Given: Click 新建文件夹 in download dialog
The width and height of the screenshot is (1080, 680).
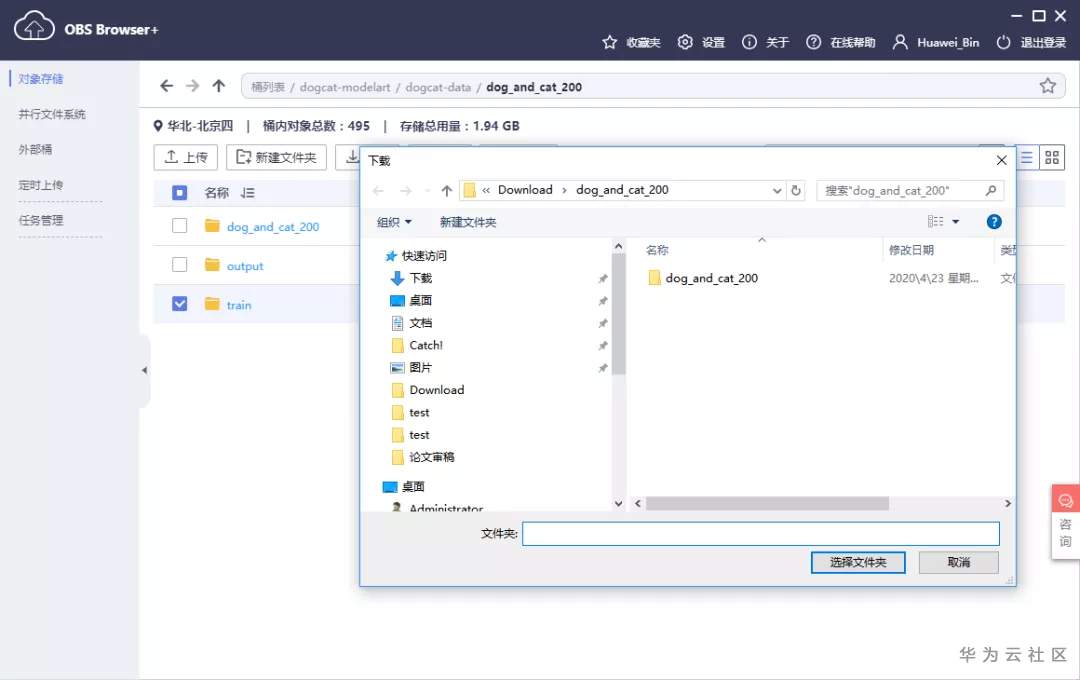Looking at the screenshot, I should pyautogui.click(x=468, y=222).
